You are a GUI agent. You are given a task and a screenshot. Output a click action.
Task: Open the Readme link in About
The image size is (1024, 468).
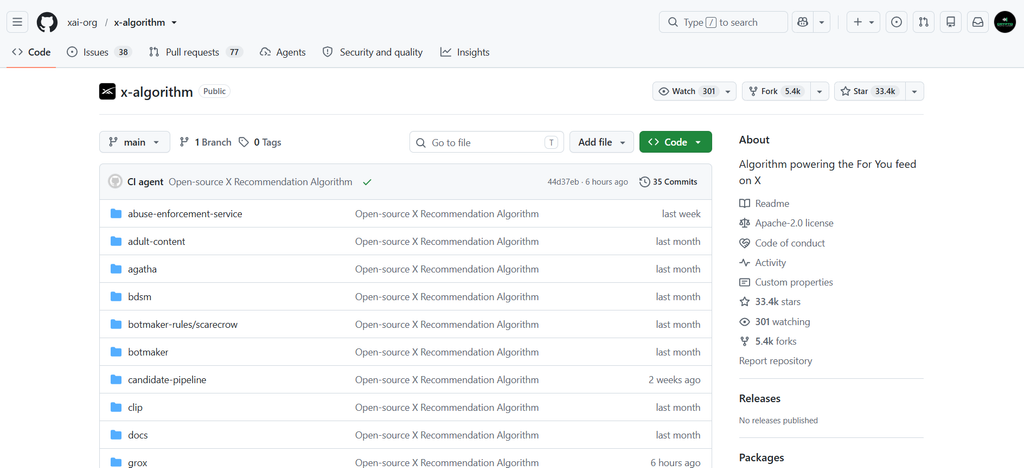pyautogui.click(x=764, y=204)
